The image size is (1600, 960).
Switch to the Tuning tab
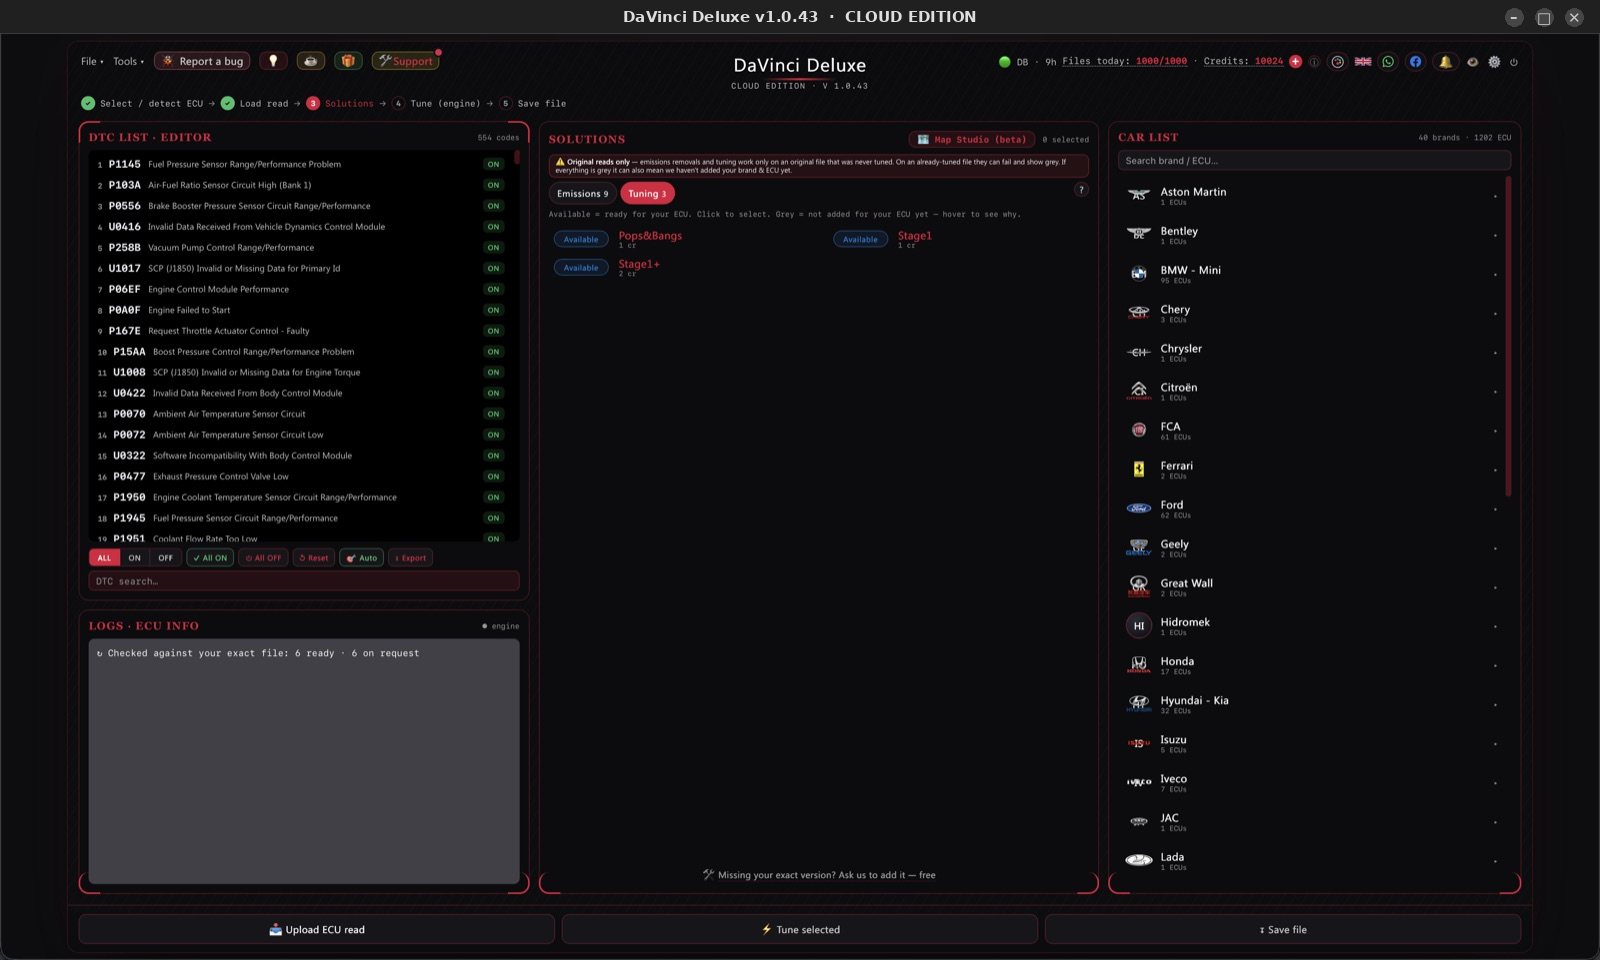pos(647,194)
